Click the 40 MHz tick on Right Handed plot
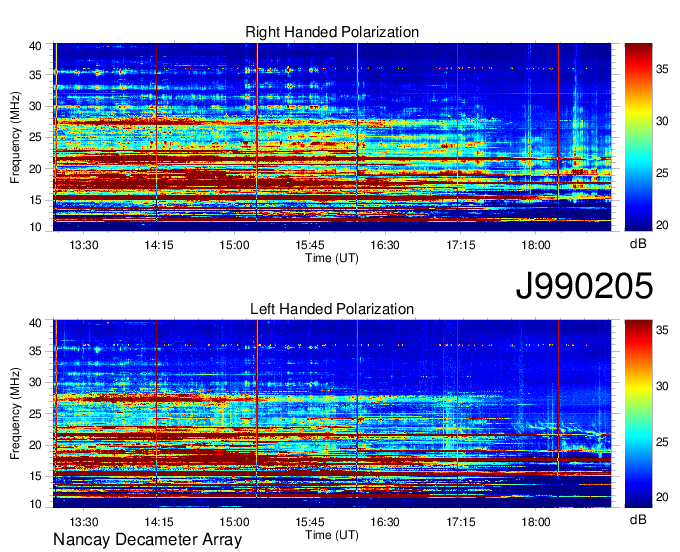The height and width of the screenshot is (552, 680). (36, 46)
